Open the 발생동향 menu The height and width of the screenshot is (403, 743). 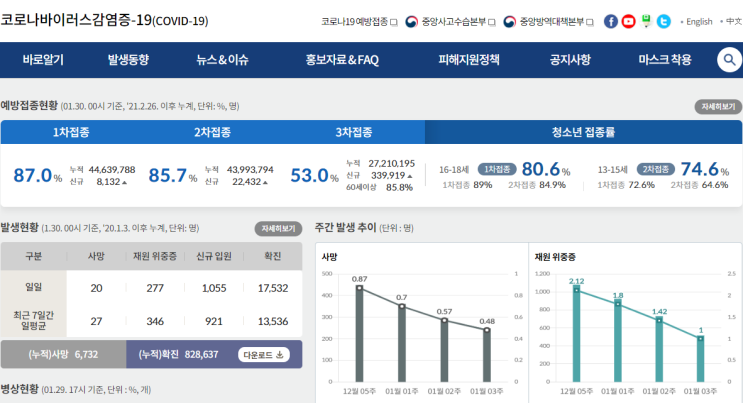click(128, 60)
